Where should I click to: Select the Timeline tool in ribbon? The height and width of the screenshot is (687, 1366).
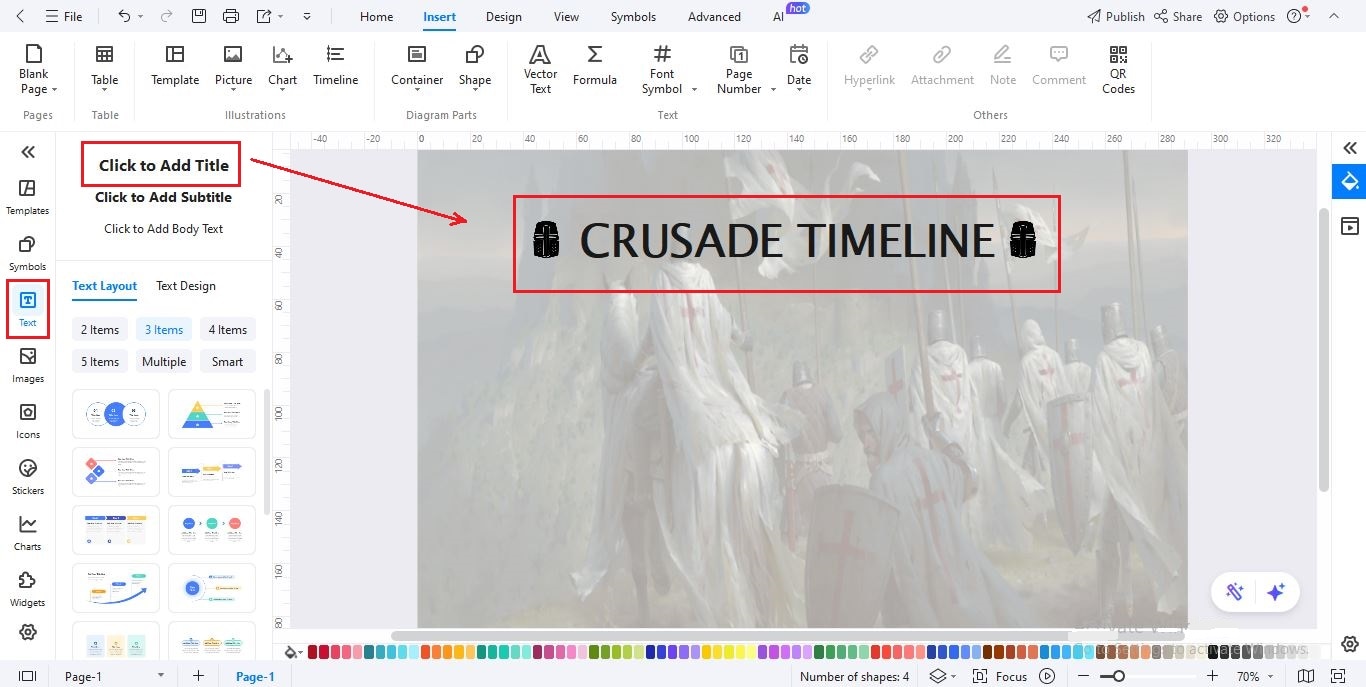335,66
